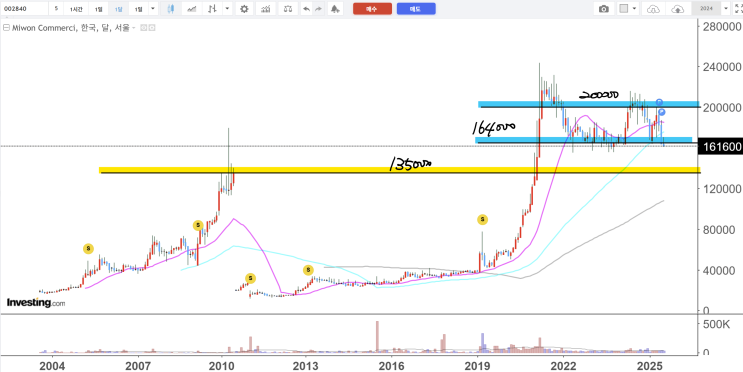Select the candlestick chart type icon
The width and height of the screenshot is (743, 372).
(x=171, y=9)
